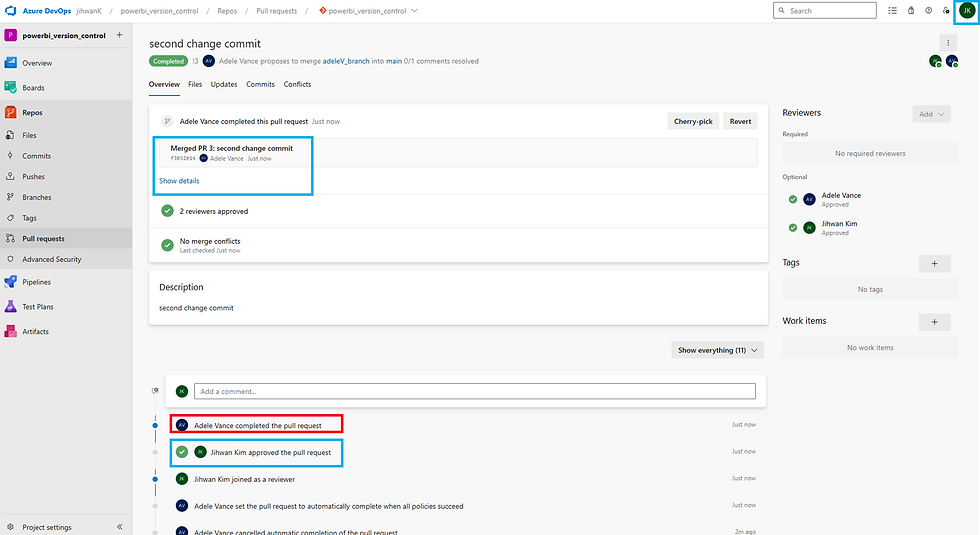
Task: Click the Pull requests breadcrumb
Action: (276, 11)
